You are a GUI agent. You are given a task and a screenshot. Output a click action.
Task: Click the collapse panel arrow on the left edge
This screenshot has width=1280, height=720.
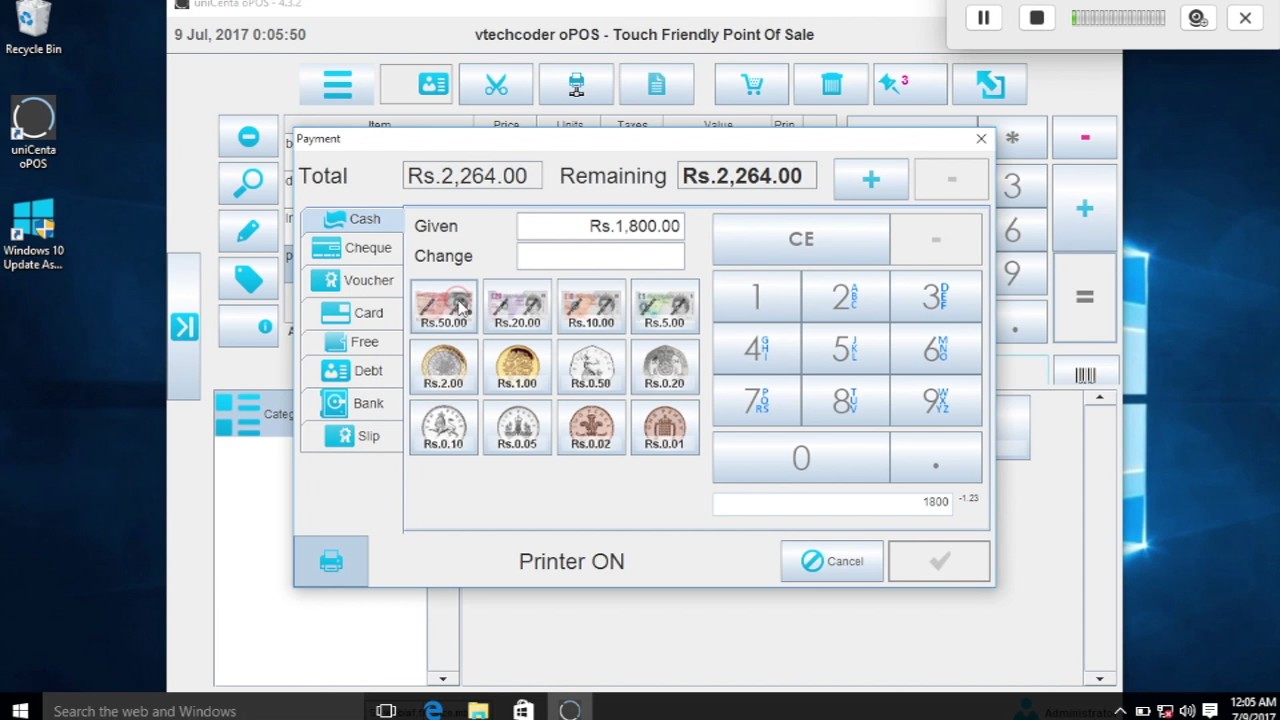(x=184, y=327)
